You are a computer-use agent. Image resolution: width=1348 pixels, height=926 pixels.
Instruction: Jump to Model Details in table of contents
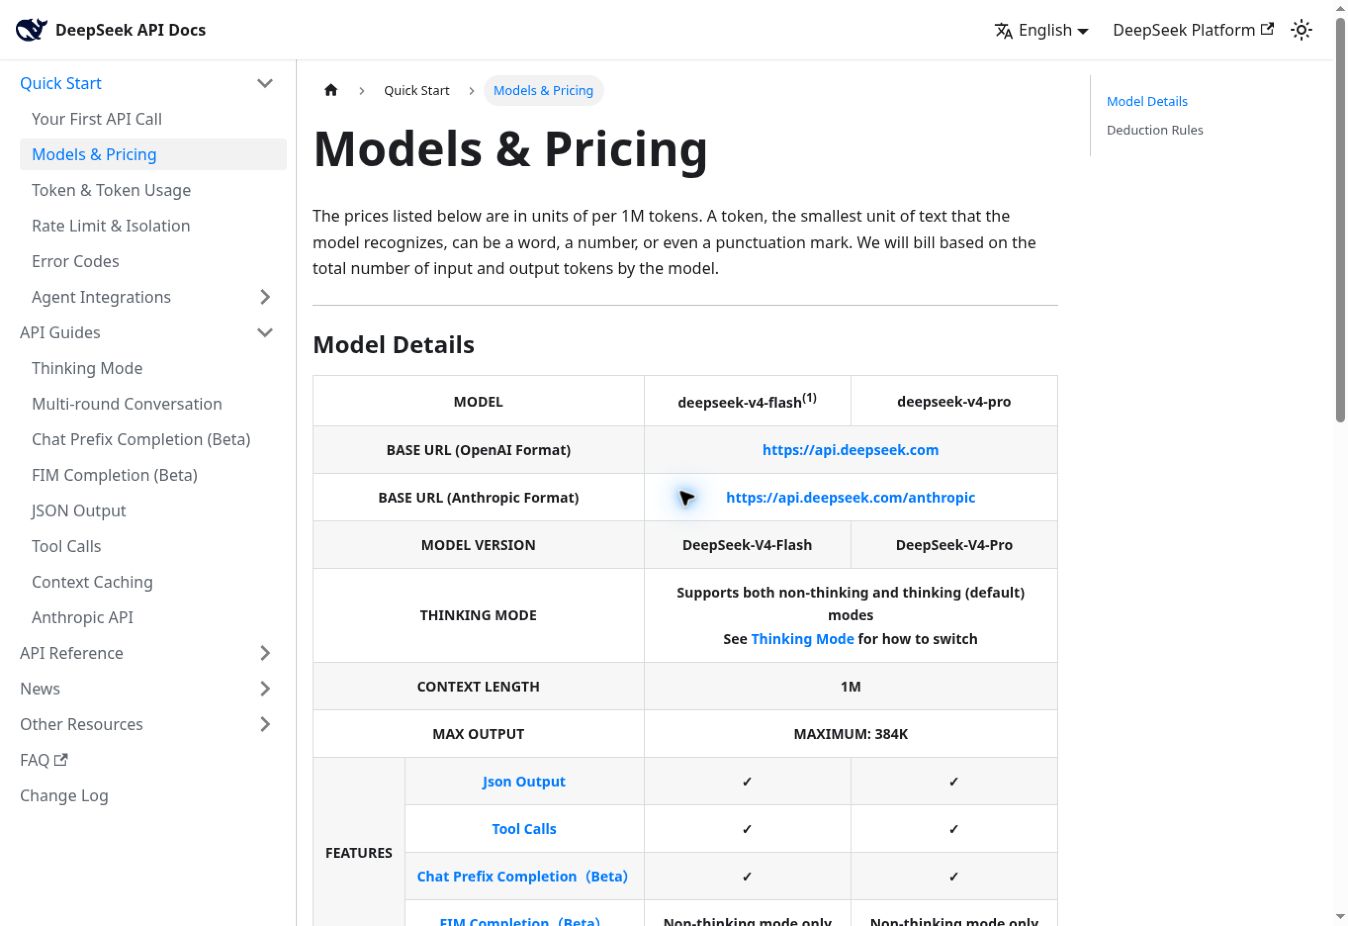pos(1147,101)
